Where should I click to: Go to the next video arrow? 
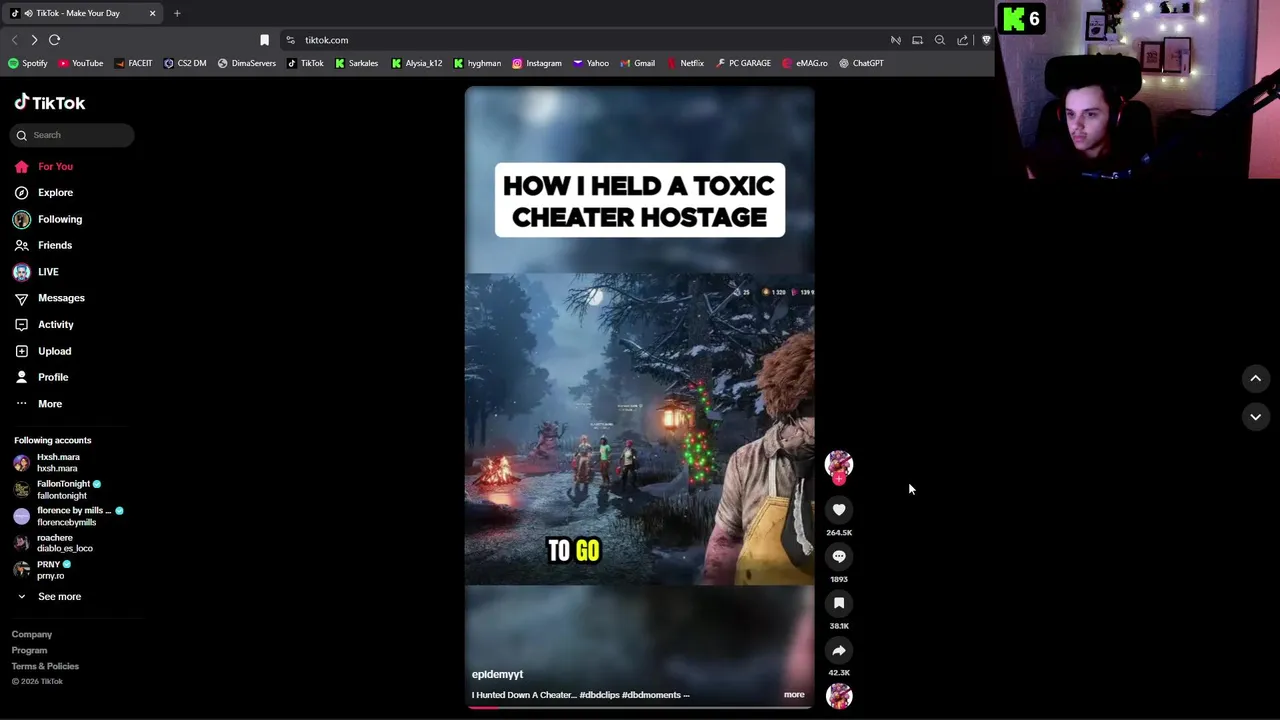(x=1255, y=416)
